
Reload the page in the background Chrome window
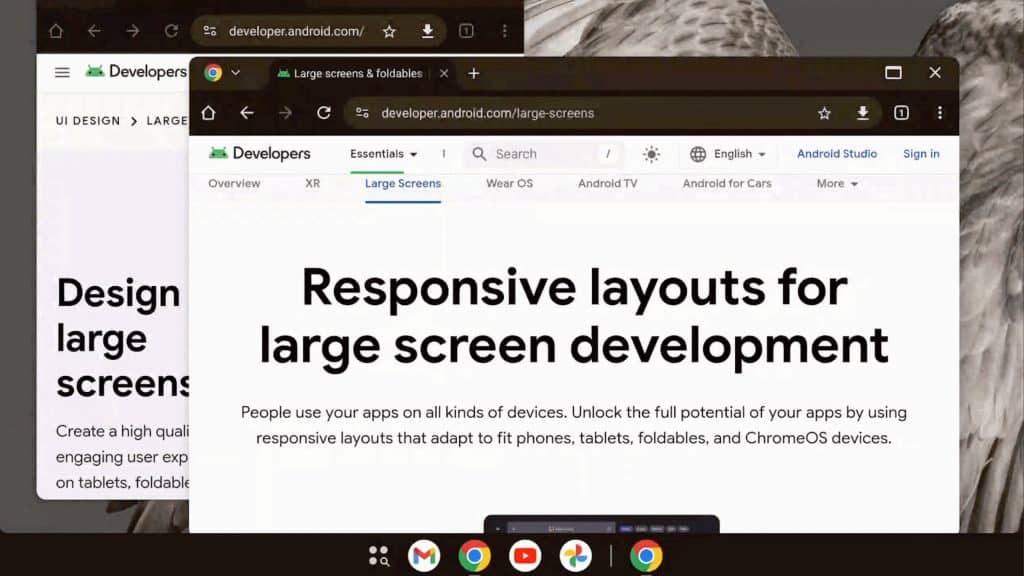[171, 31]
